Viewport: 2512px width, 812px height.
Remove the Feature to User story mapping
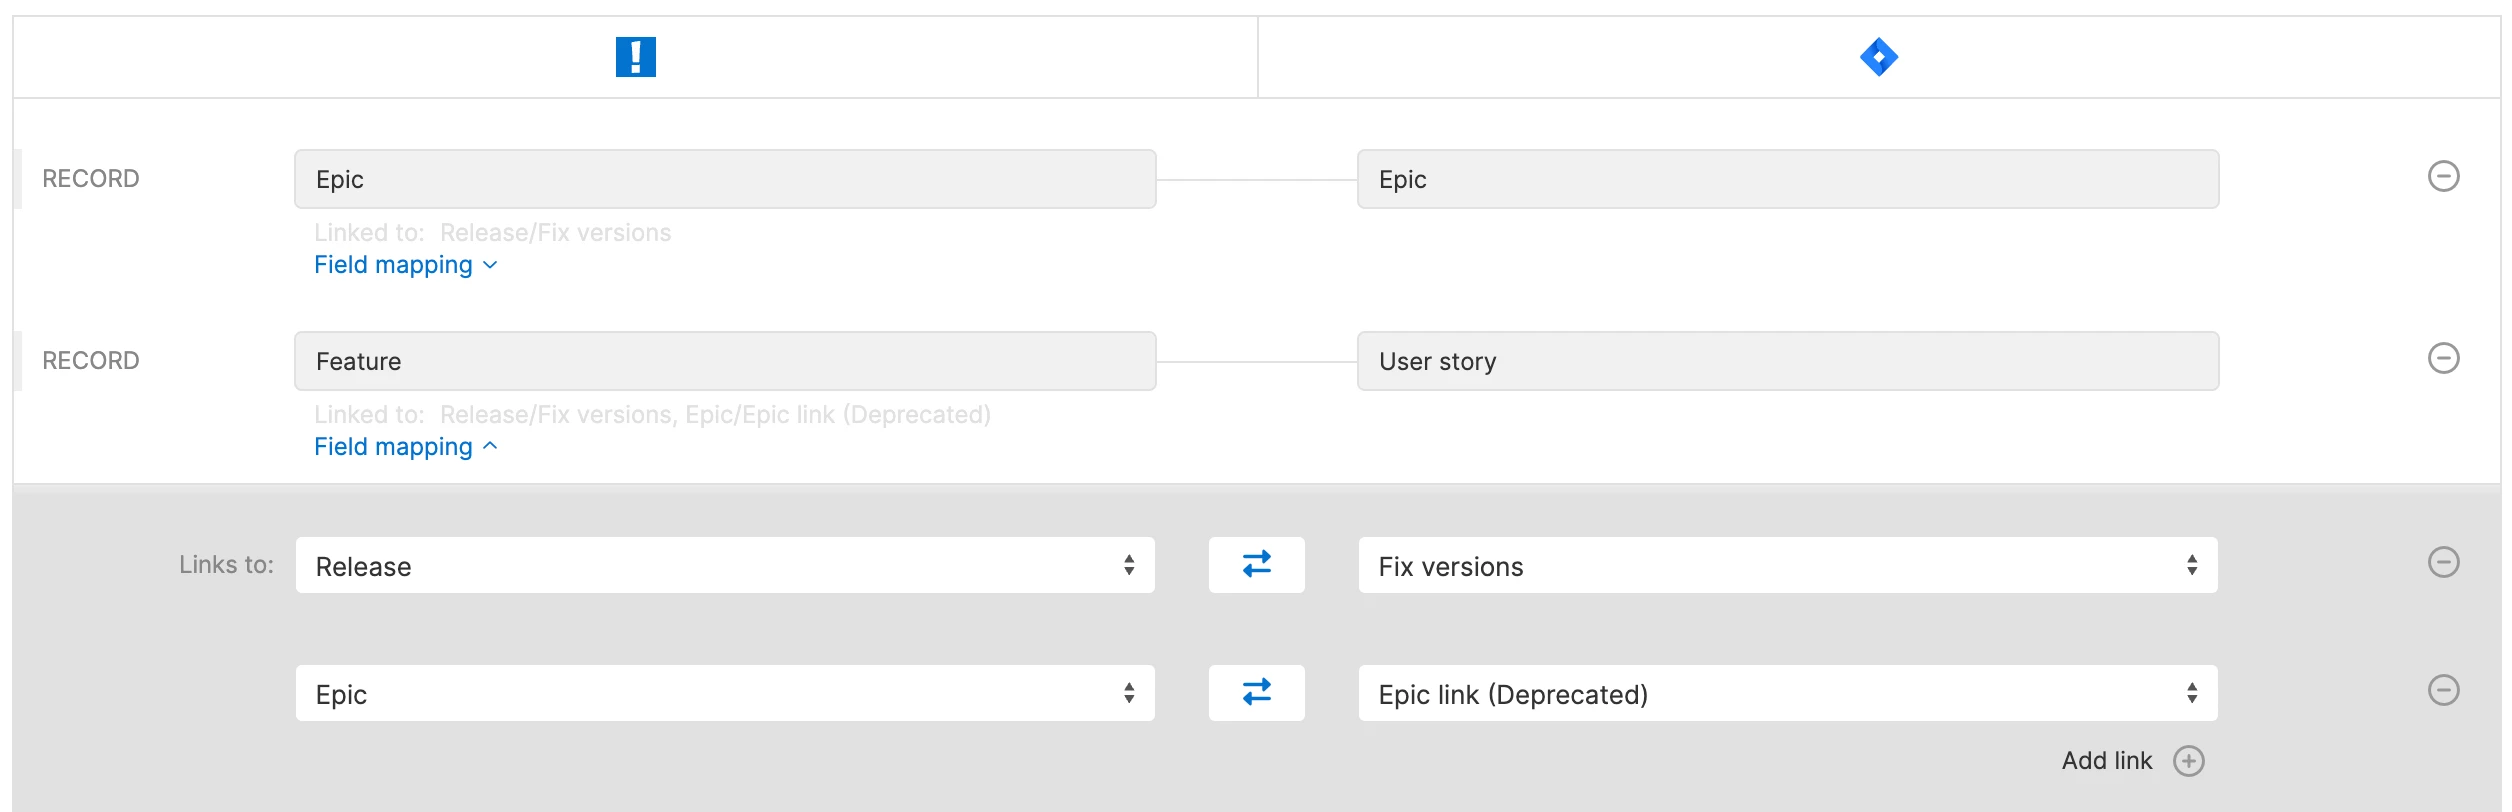coord(2443,359)
